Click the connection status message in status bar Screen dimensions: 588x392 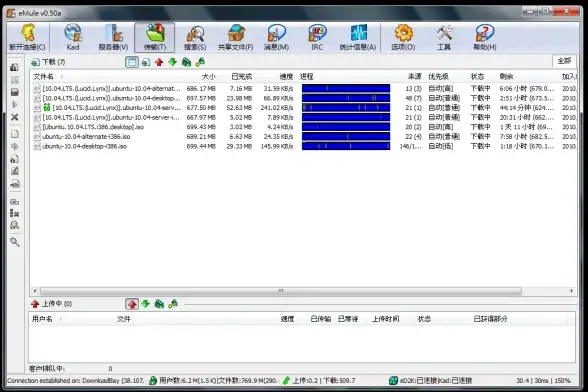tap(76, 380)
